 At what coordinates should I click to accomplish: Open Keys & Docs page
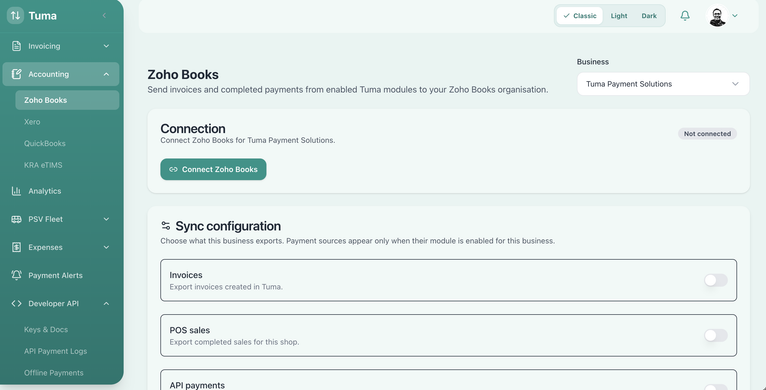click(x=46, y=329)
